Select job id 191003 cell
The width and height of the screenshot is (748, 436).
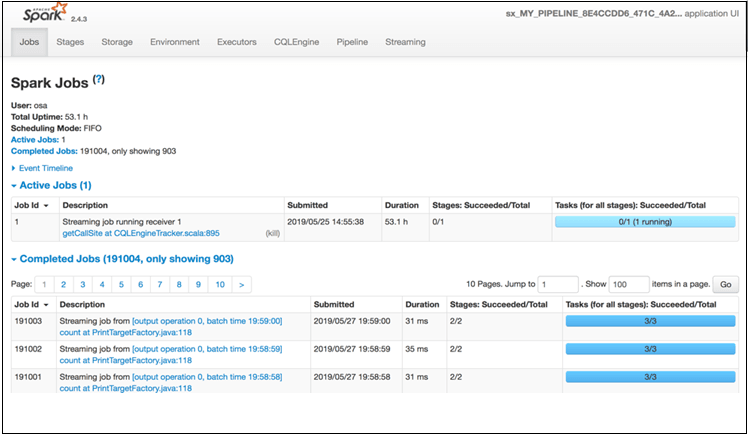pyautogui.click(x=28, y=321)
